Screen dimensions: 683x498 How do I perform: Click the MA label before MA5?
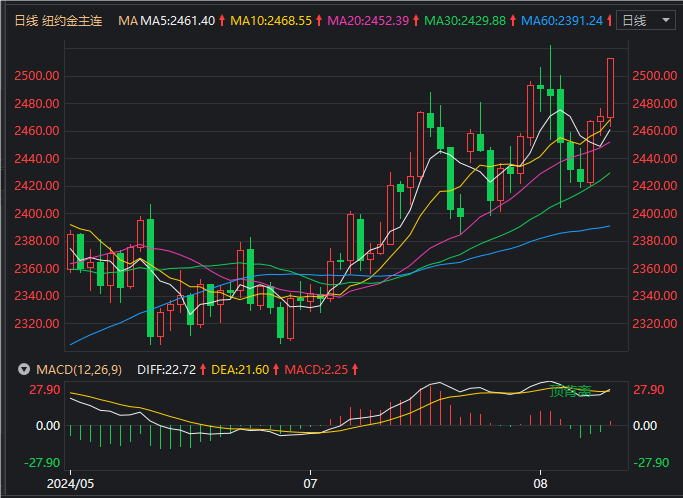pyautogui.click(x=127, y=20)
